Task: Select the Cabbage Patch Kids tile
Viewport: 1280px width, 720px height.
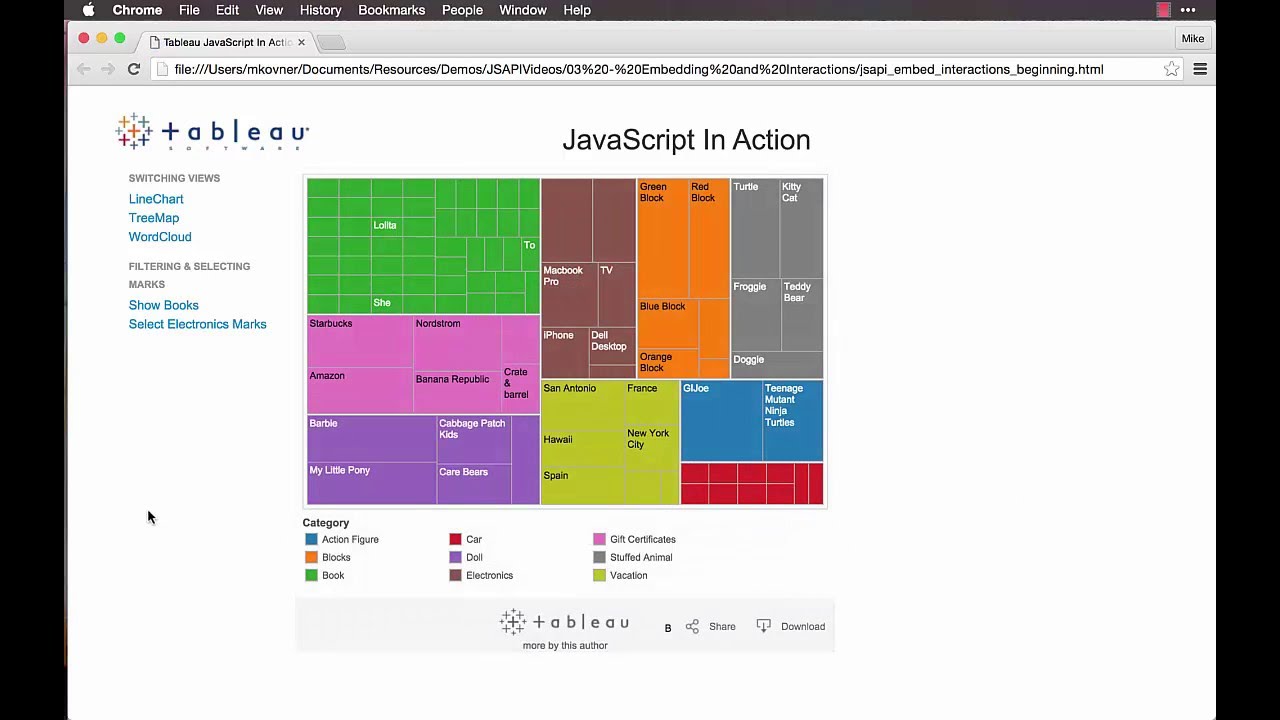Action: pyautogui.click(x=474, y=440)
